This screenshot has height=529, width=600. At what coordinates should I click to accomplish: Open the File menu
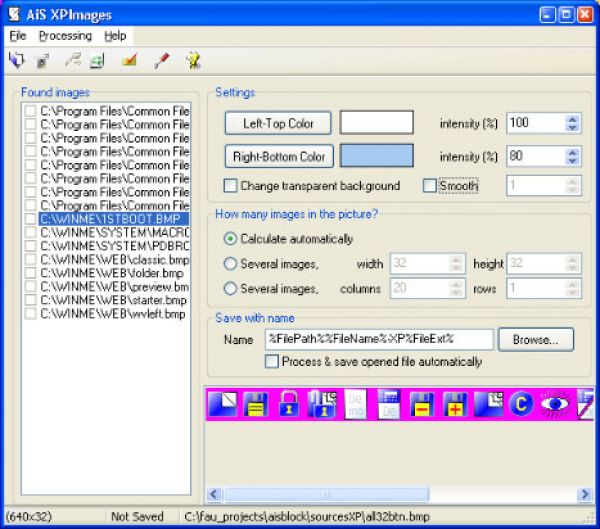[18, 35]
